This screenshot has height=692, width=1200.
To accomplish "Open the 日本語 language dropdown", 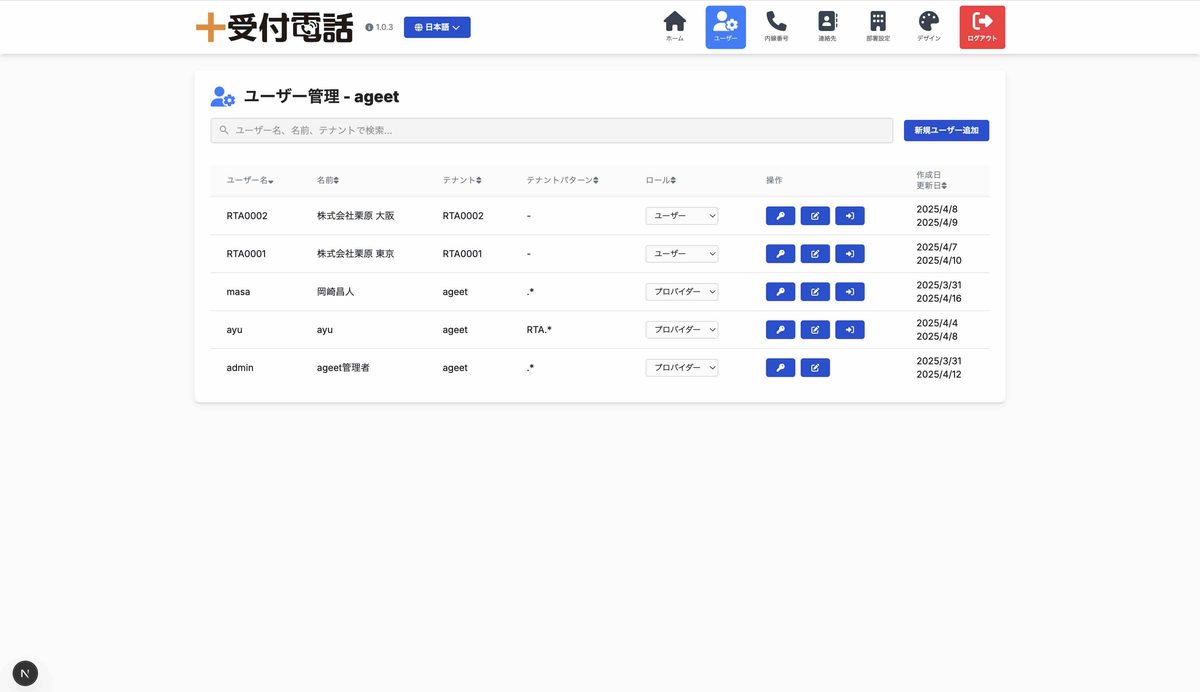I will pos(437,27).
